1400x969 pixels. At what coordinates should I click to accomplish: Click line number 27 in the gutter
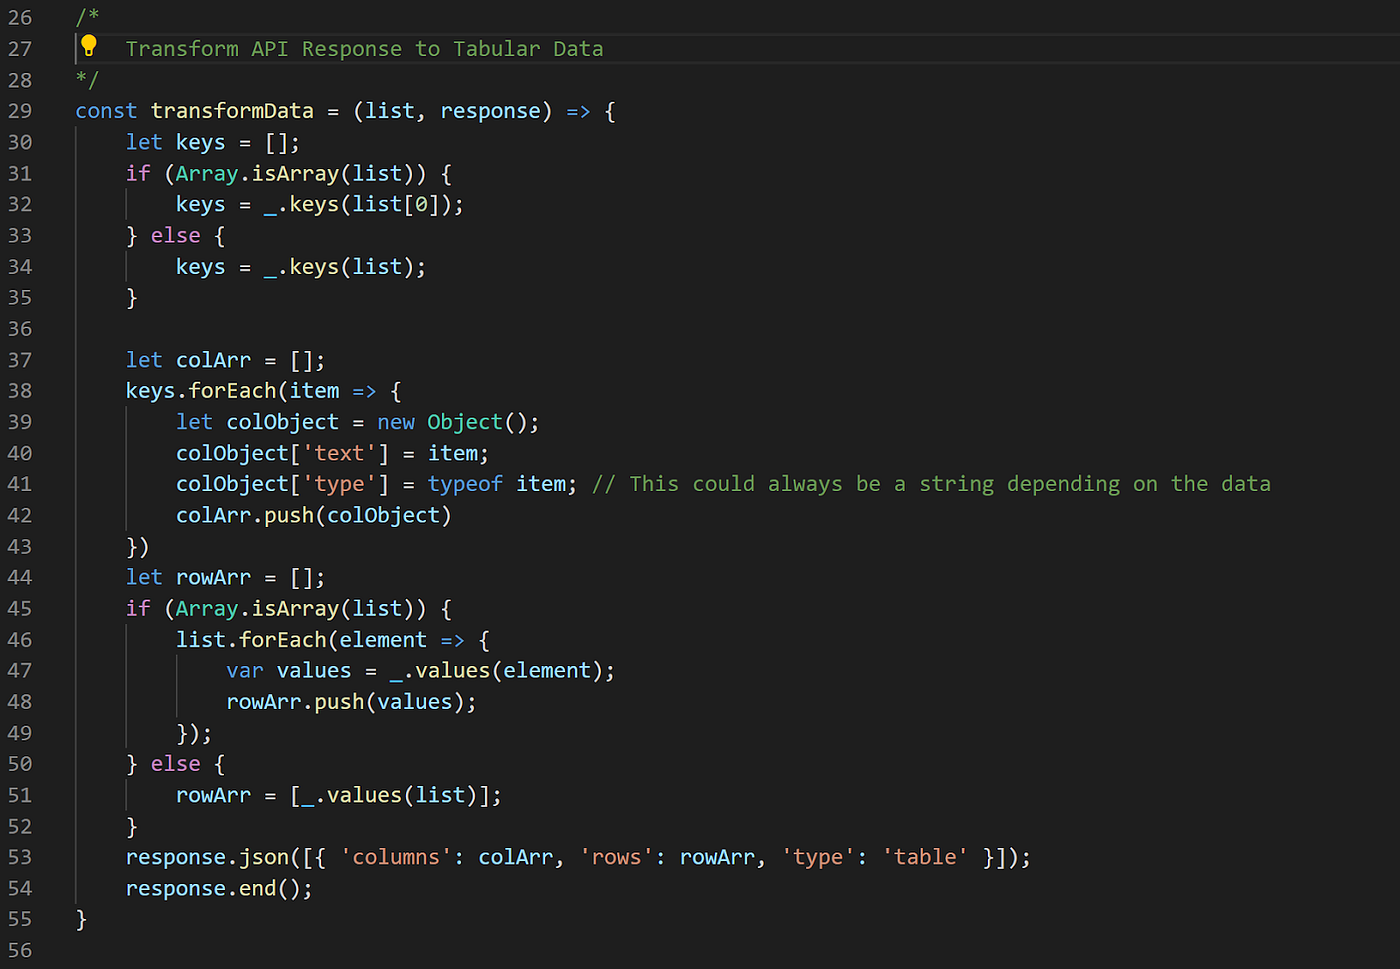tap(20, 48)
